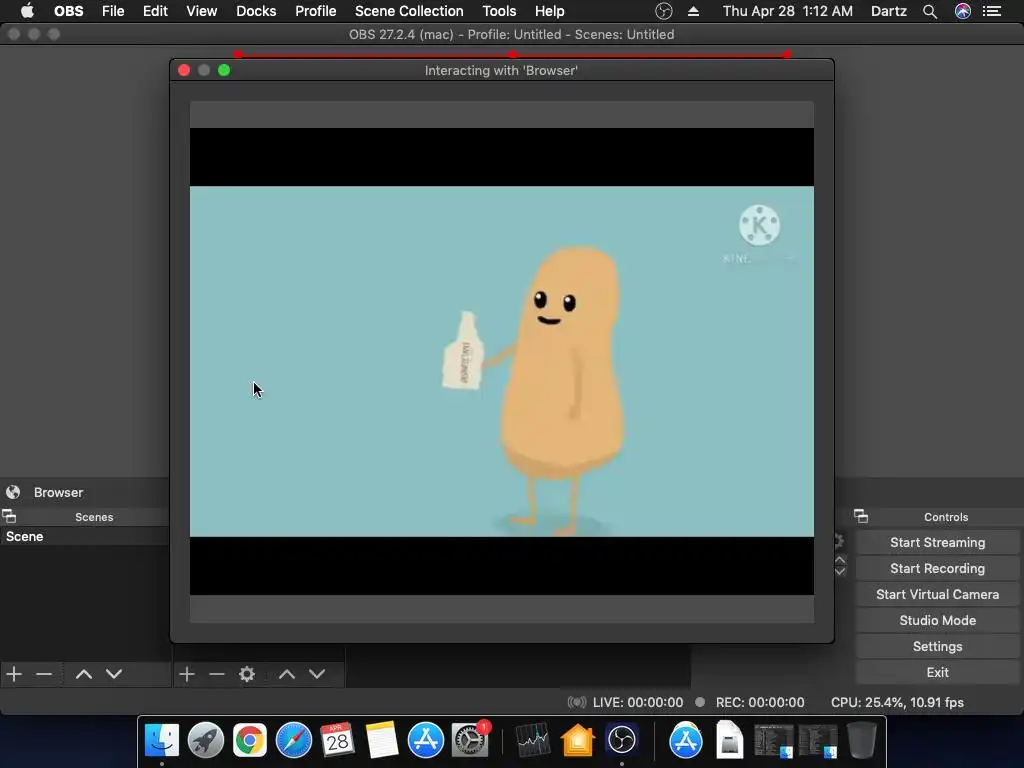Open the Stocks app in the Dock

pos(533,741)
